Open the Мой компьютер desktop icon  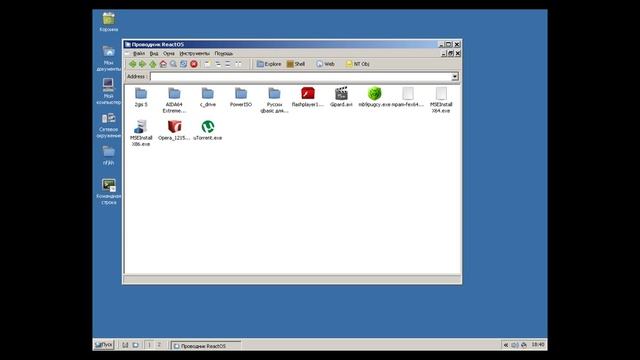109,91
